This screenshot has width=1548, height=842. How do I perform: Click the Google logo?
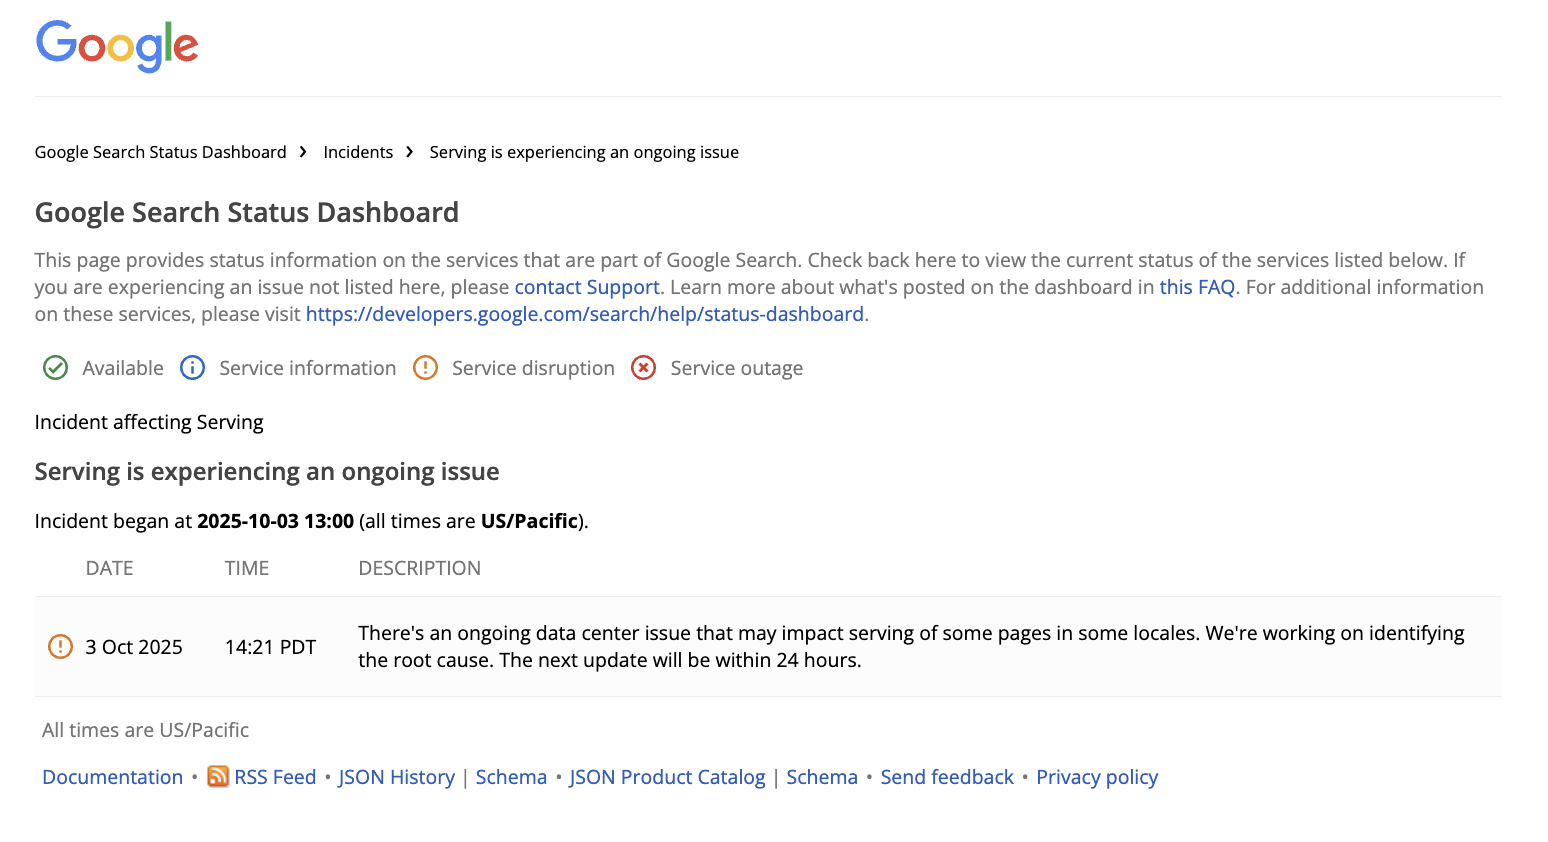coord(117,46)
